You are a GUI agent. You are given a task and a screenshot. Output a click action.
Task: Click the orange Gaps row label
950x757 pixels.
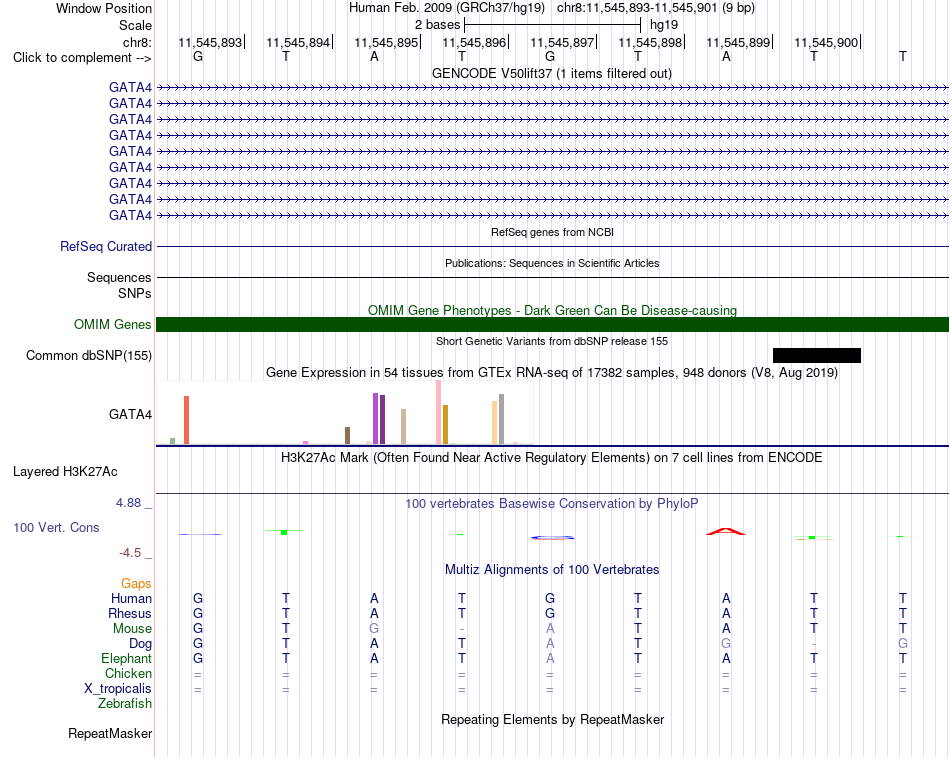pos(136,583)
